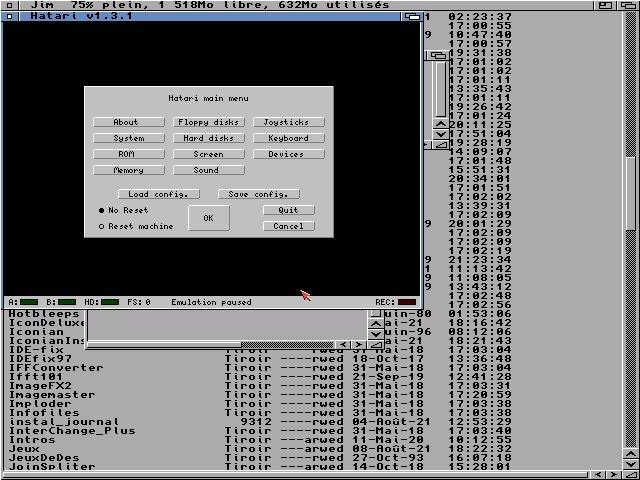Click the Hatari window depth gadget
Viewport: 640px width, 480px height.
(x=413, y=16)
